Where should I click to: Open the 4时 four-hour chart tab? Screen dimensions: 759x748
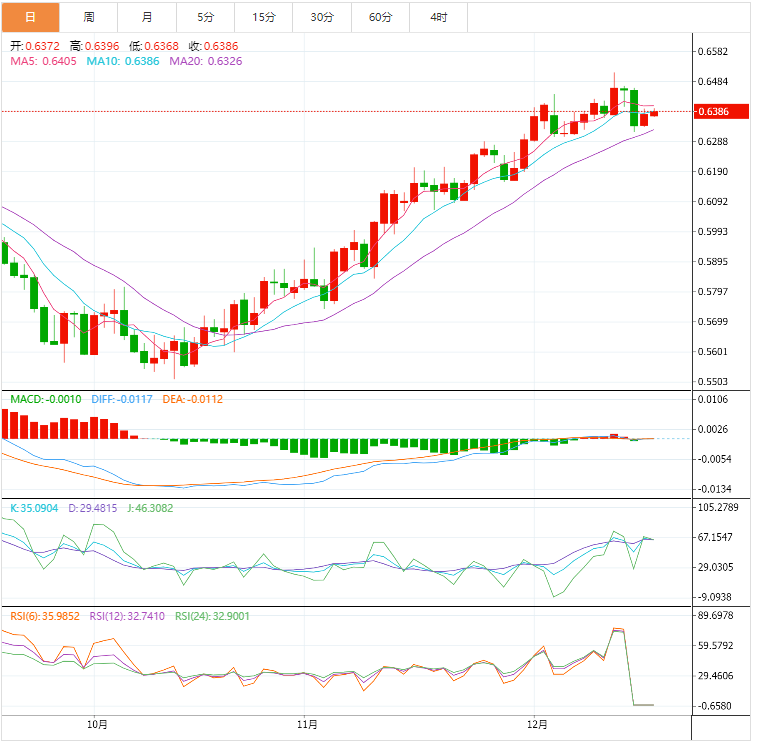pos(439,17)
